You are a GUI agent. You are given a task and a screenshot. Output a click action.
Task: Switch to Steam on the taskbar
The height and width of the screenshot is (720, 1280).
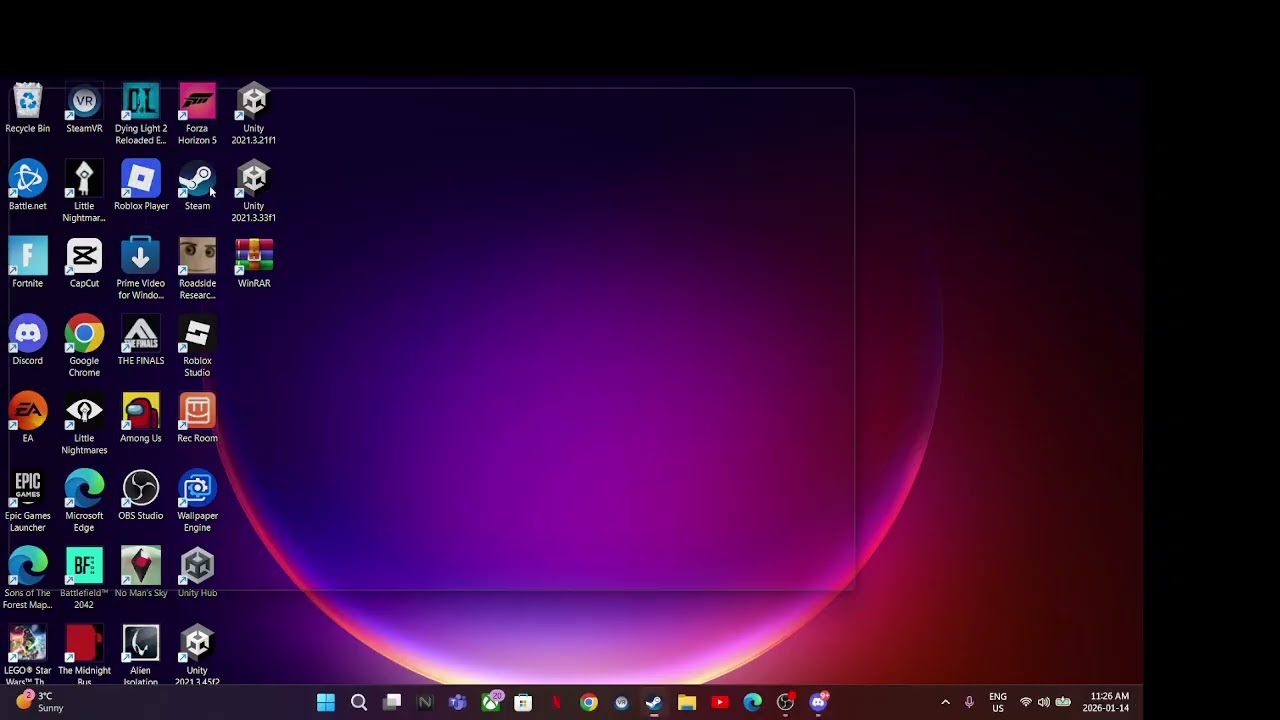654,703
